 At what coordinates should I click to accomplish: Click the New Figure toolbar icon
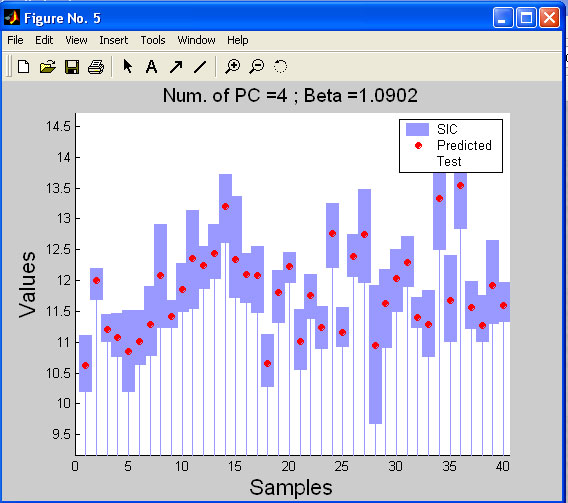point(24,67)
